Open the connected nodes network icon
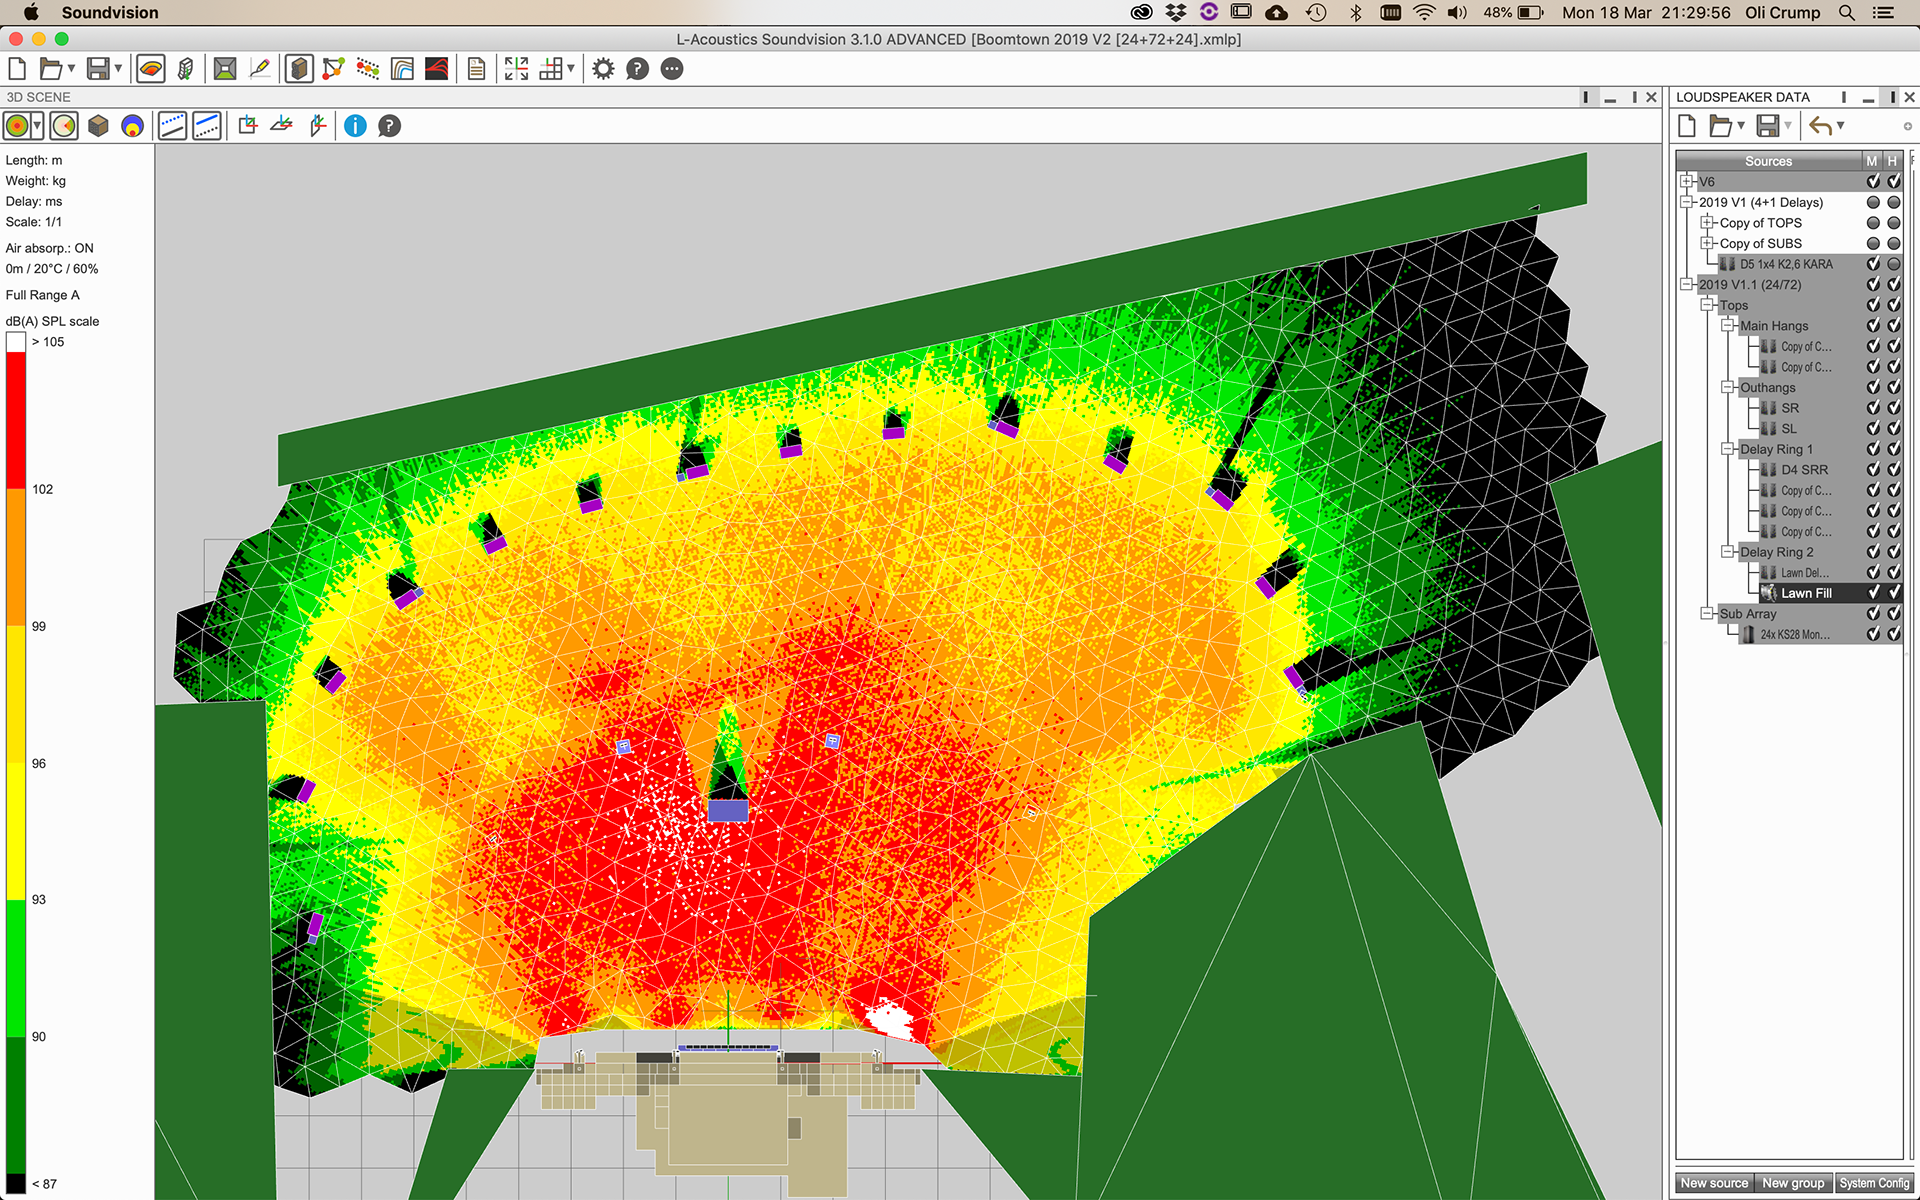Screen dimensions: 1920x1200 tap(333, 69)
